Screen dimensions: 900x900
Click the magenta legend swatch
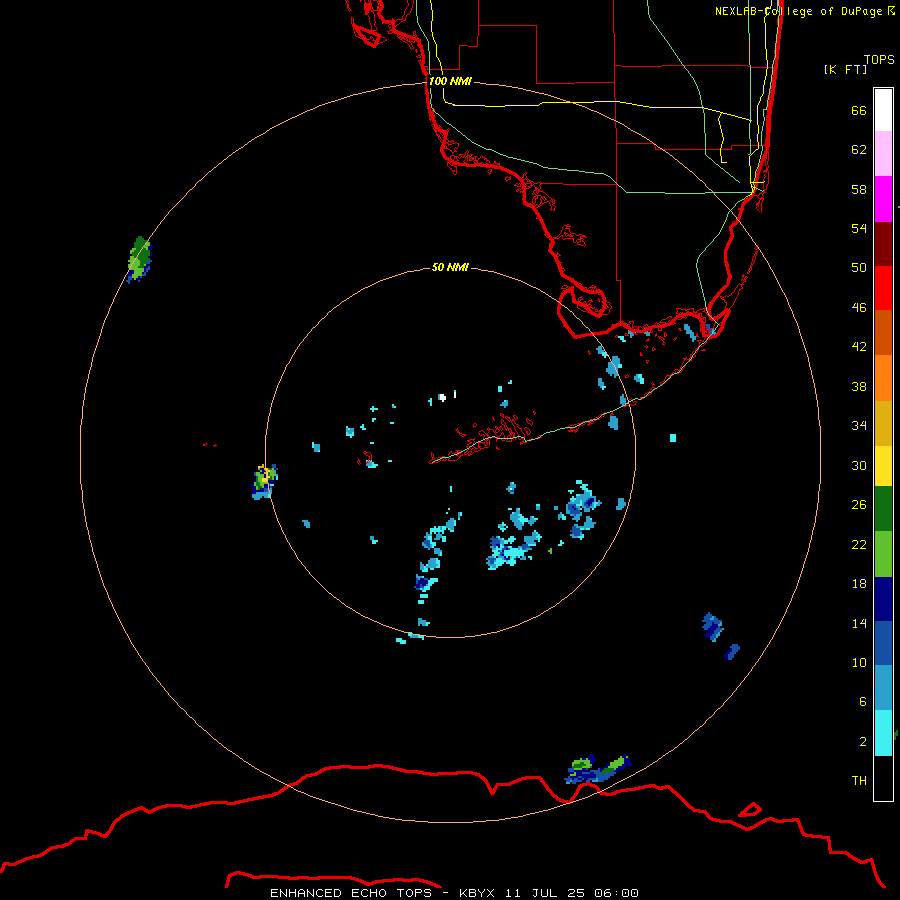[883, 199]
